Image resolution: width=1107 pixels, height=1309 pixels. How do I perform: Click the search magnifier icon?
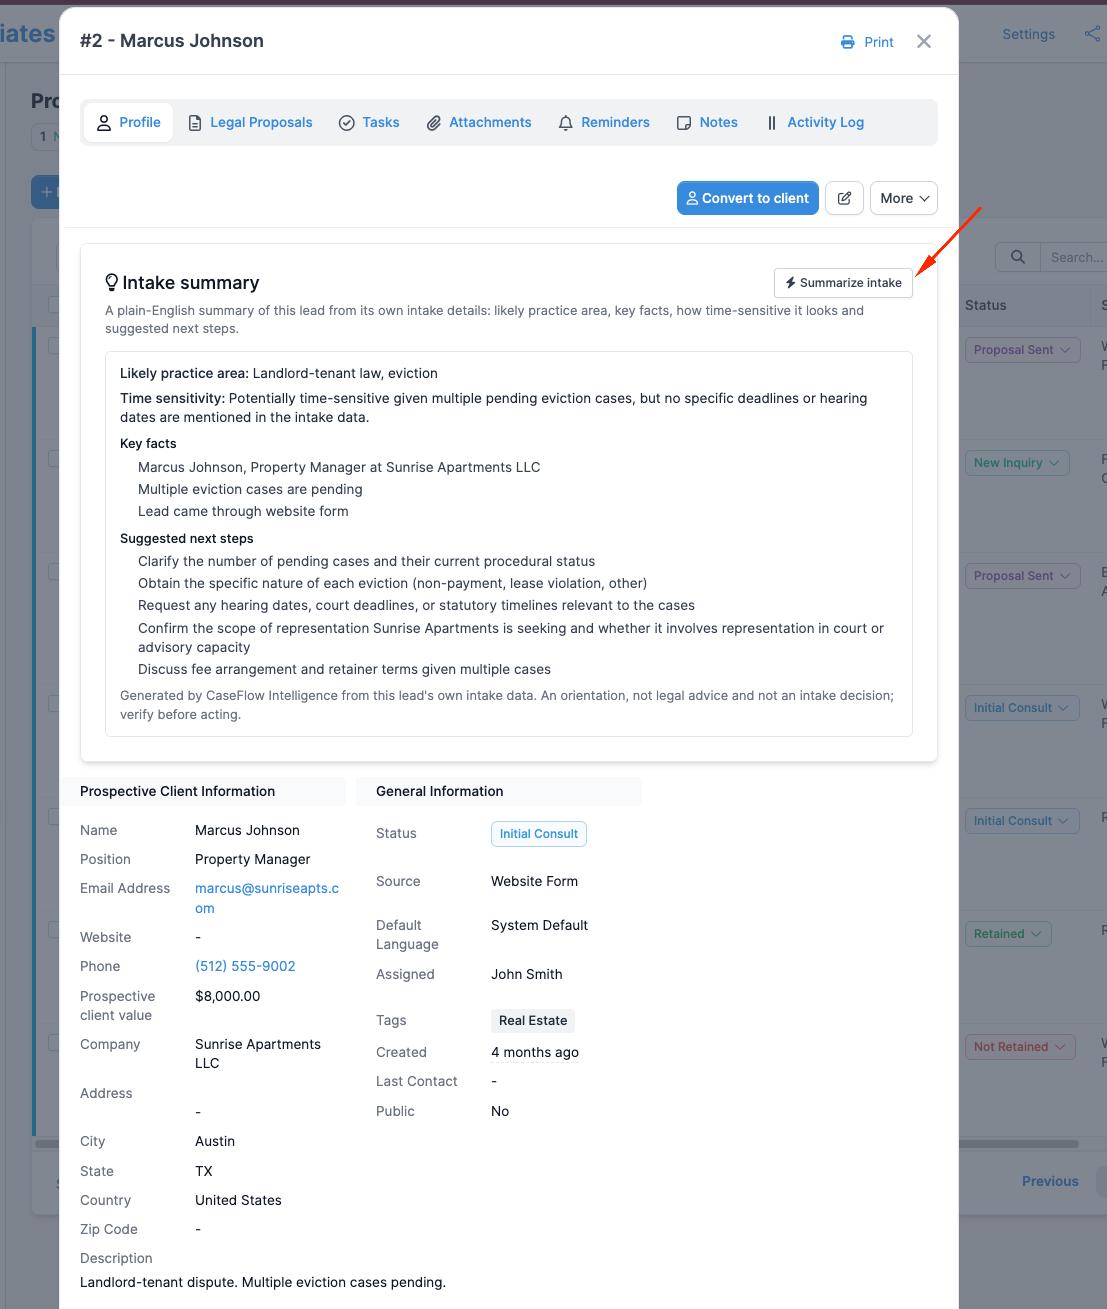point(1017,257)
